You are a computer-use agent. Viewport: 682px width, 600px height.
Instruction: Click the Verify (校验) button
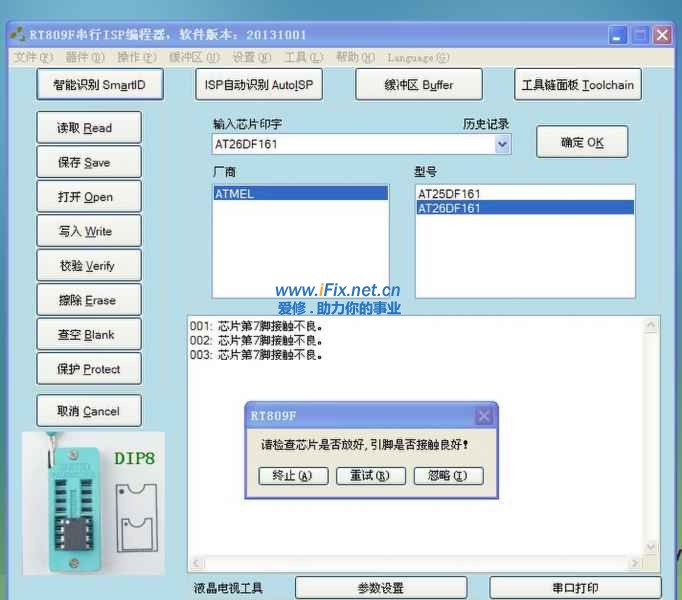pyautogui.click(x=88, y=266)
